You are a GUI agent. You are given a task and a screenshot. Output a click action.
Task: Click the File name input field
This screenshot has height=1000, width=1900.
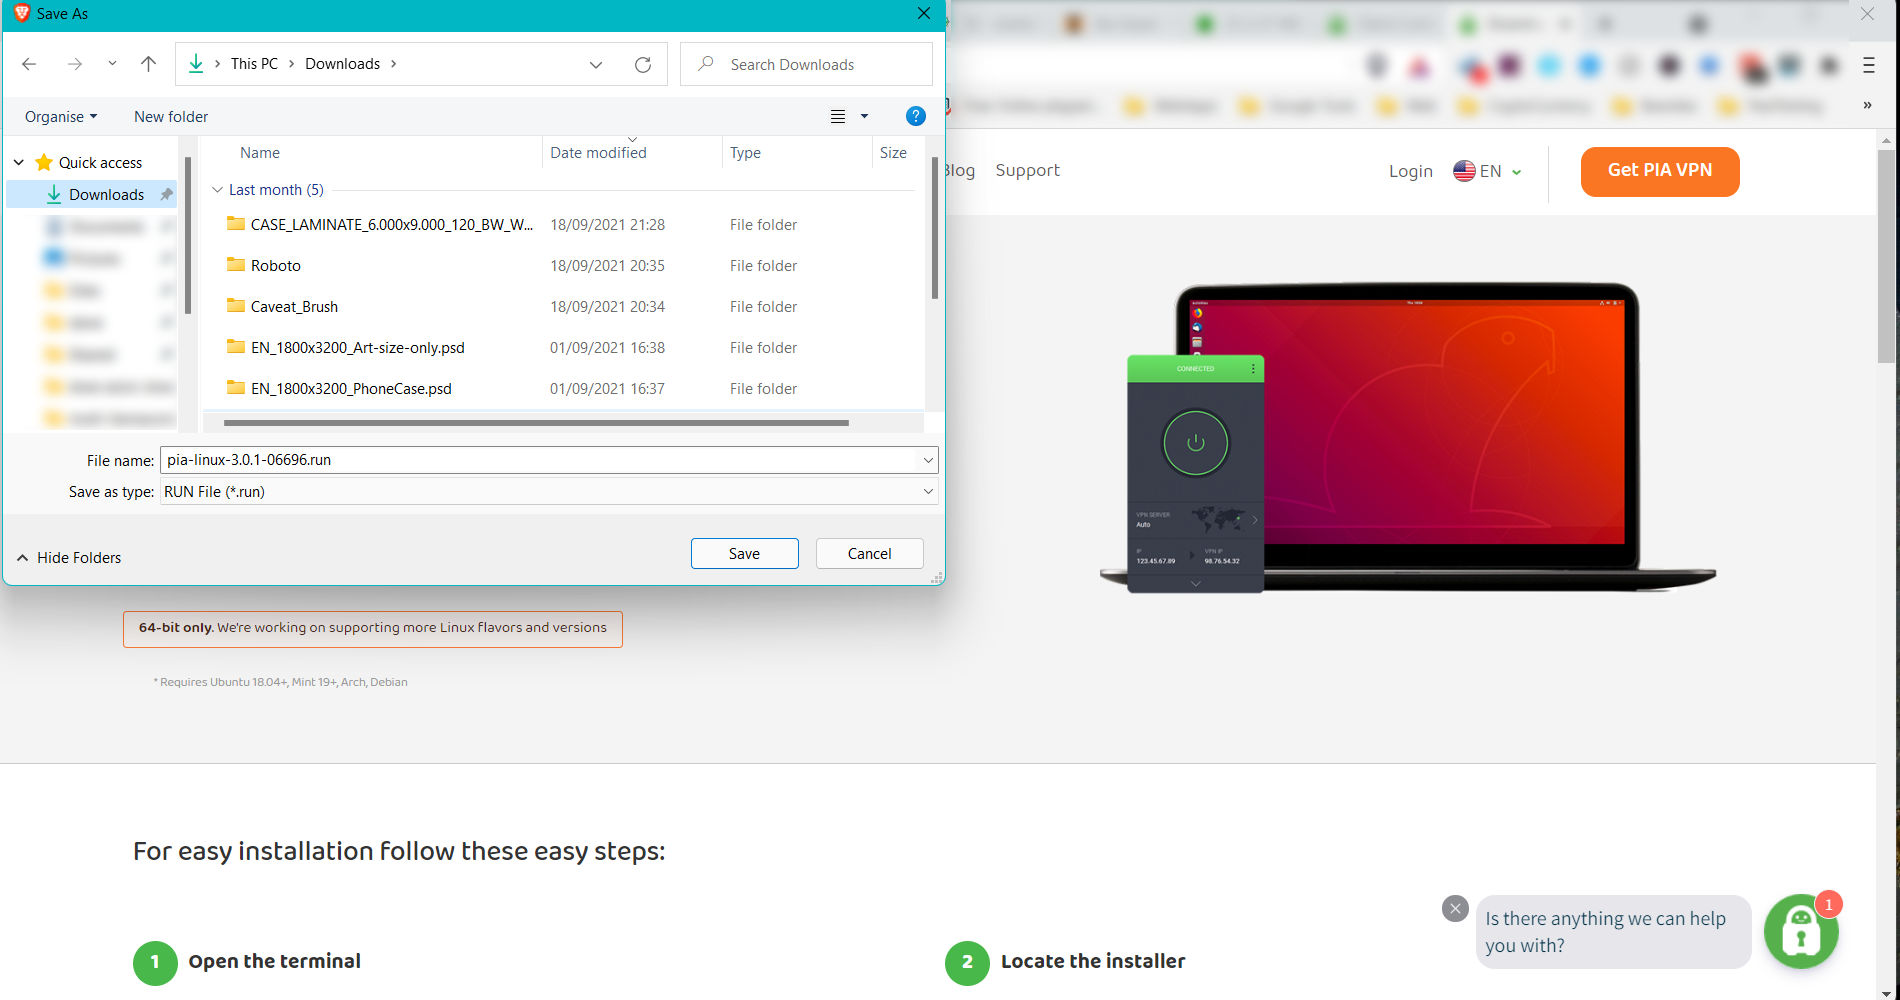540,460
